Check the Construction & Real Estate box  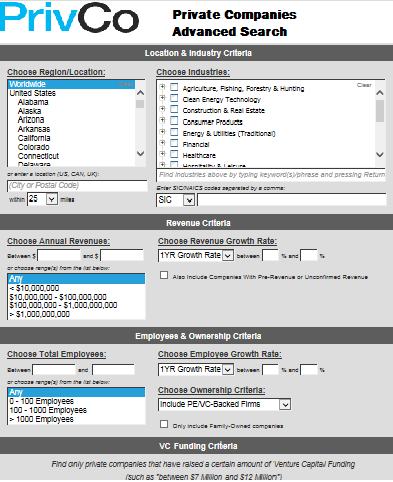(x=174, y=109)
